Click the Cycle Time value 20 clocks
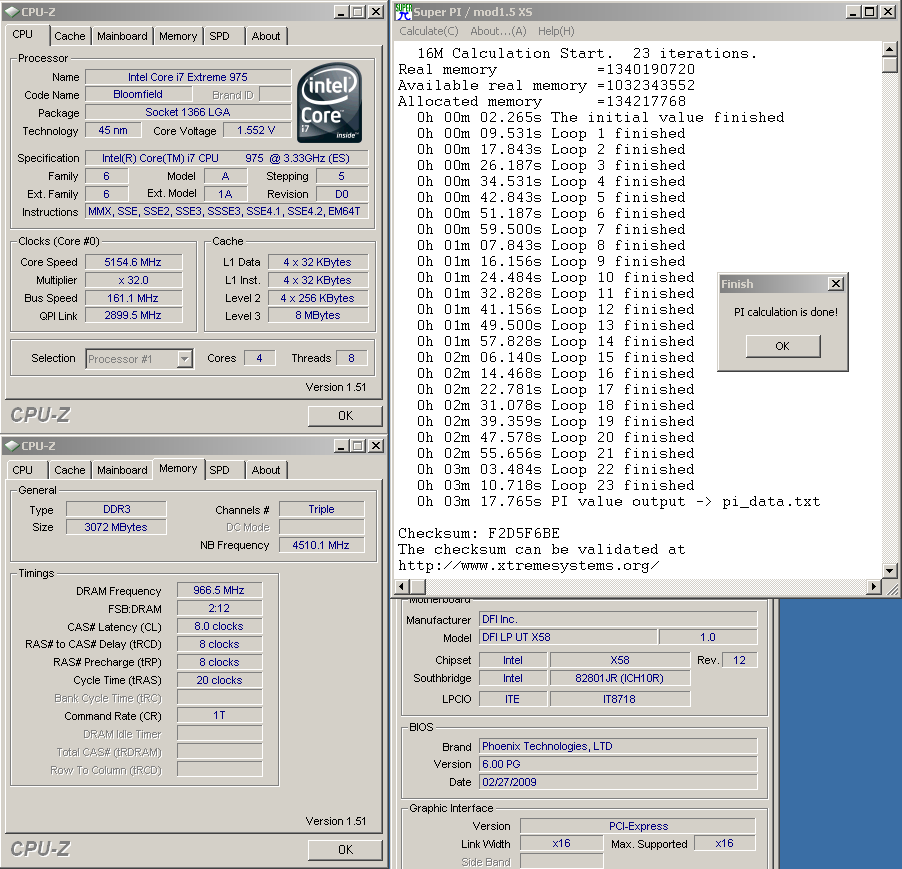Viewport: 902px width, 869px height. 219,680
